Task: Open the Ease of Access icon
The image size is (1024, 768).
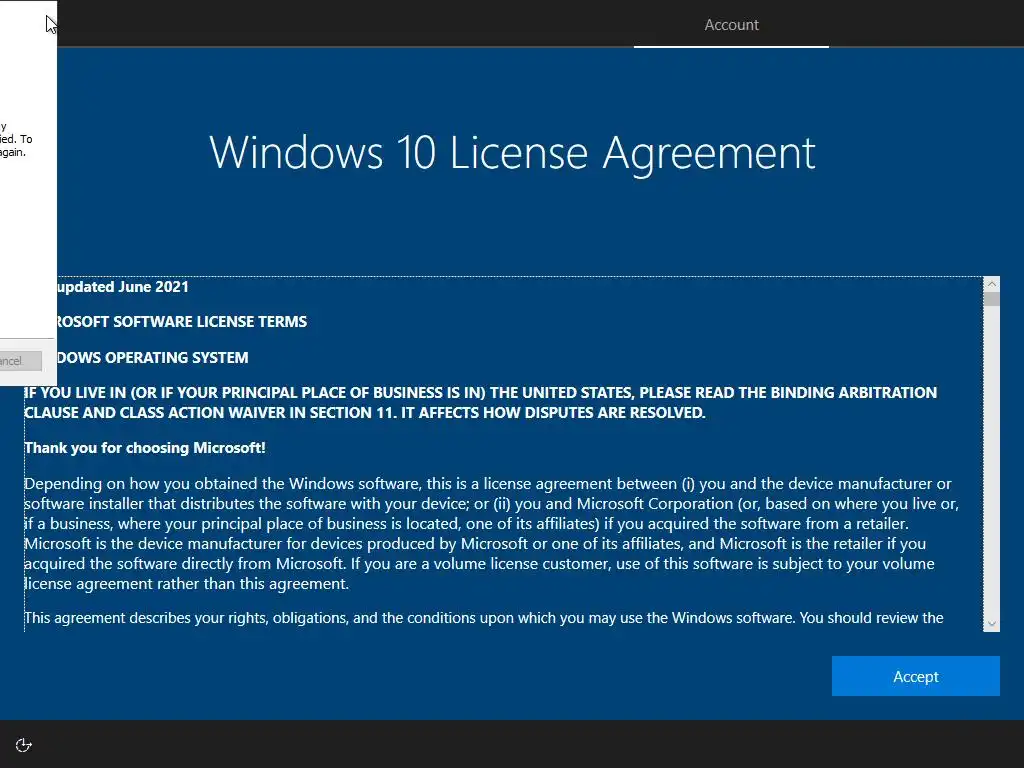Action: point(24,745)
